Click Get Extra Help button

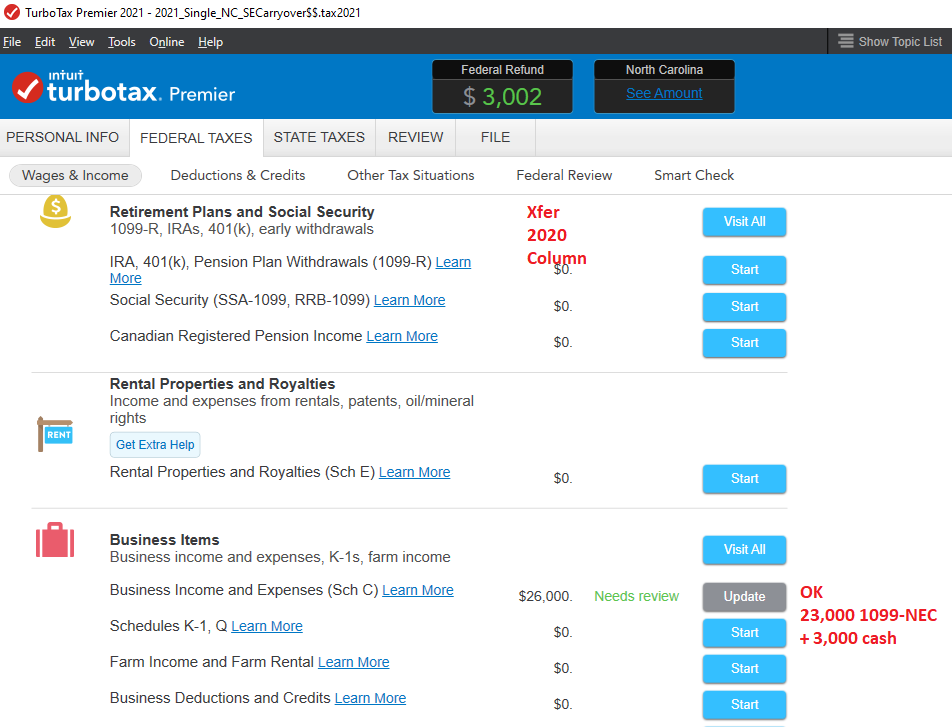coord(155,445)
